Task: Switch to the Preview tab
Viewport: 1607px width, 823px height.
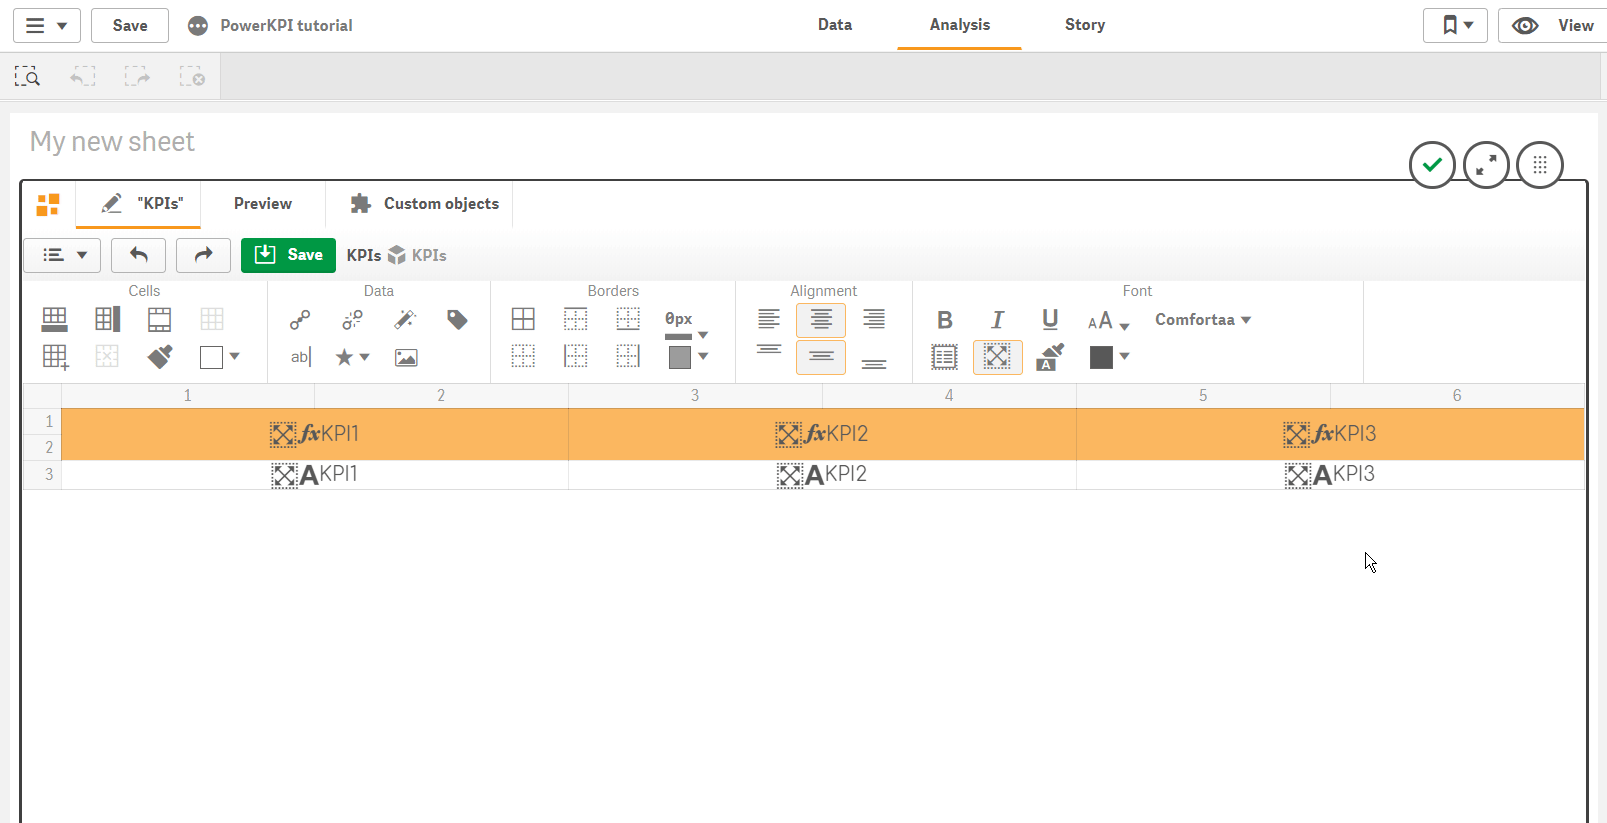Action: coord(263,204)
